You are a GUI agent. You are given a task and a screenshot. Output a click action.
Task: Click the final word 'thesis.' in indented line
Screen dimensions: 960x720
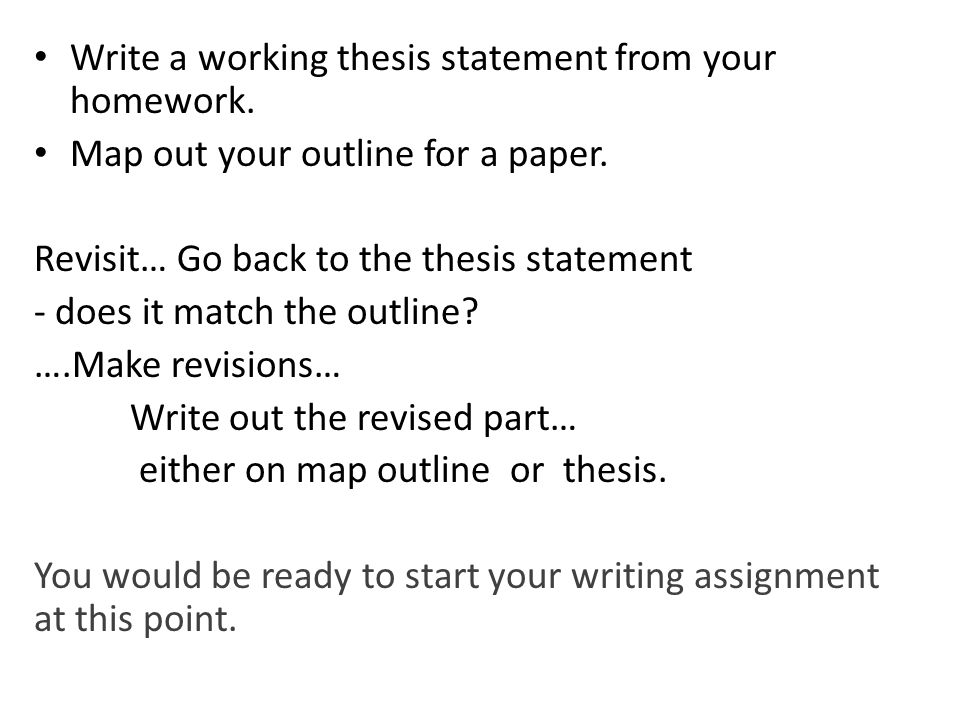tap(615, 470)
